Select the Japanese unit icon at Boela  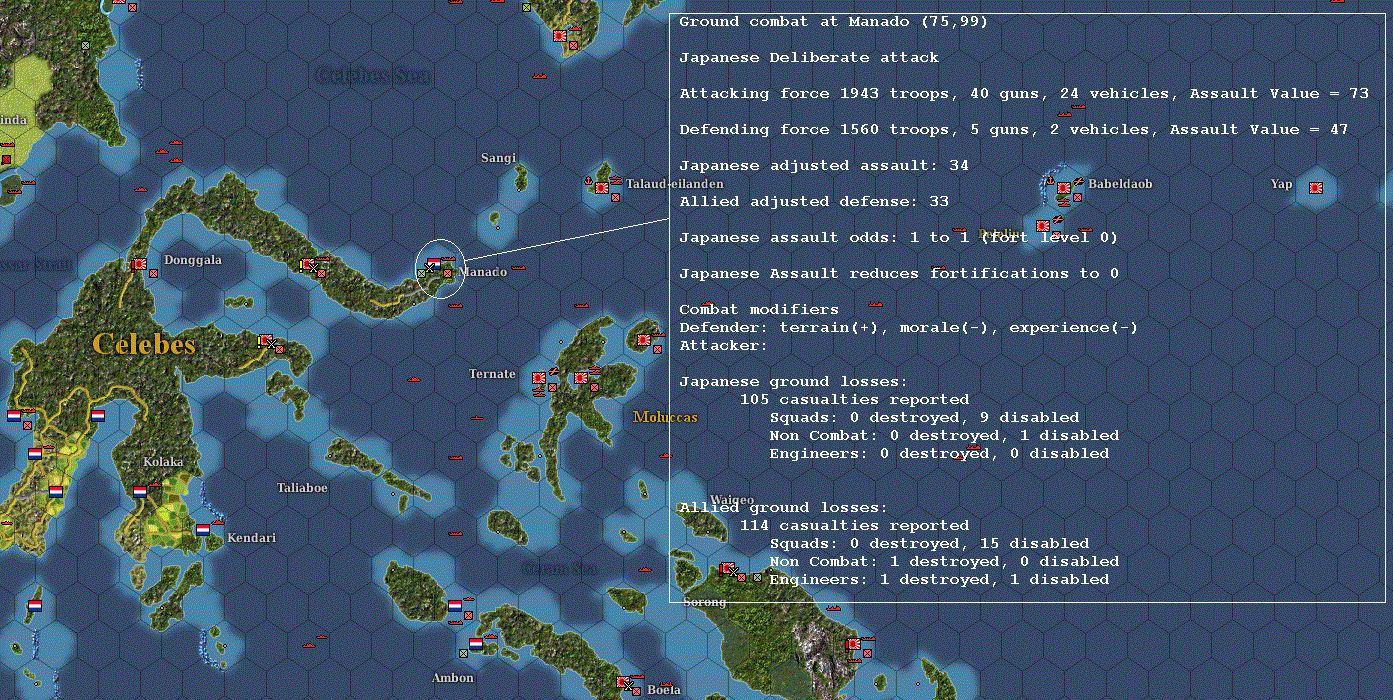(x=626, y=683)
